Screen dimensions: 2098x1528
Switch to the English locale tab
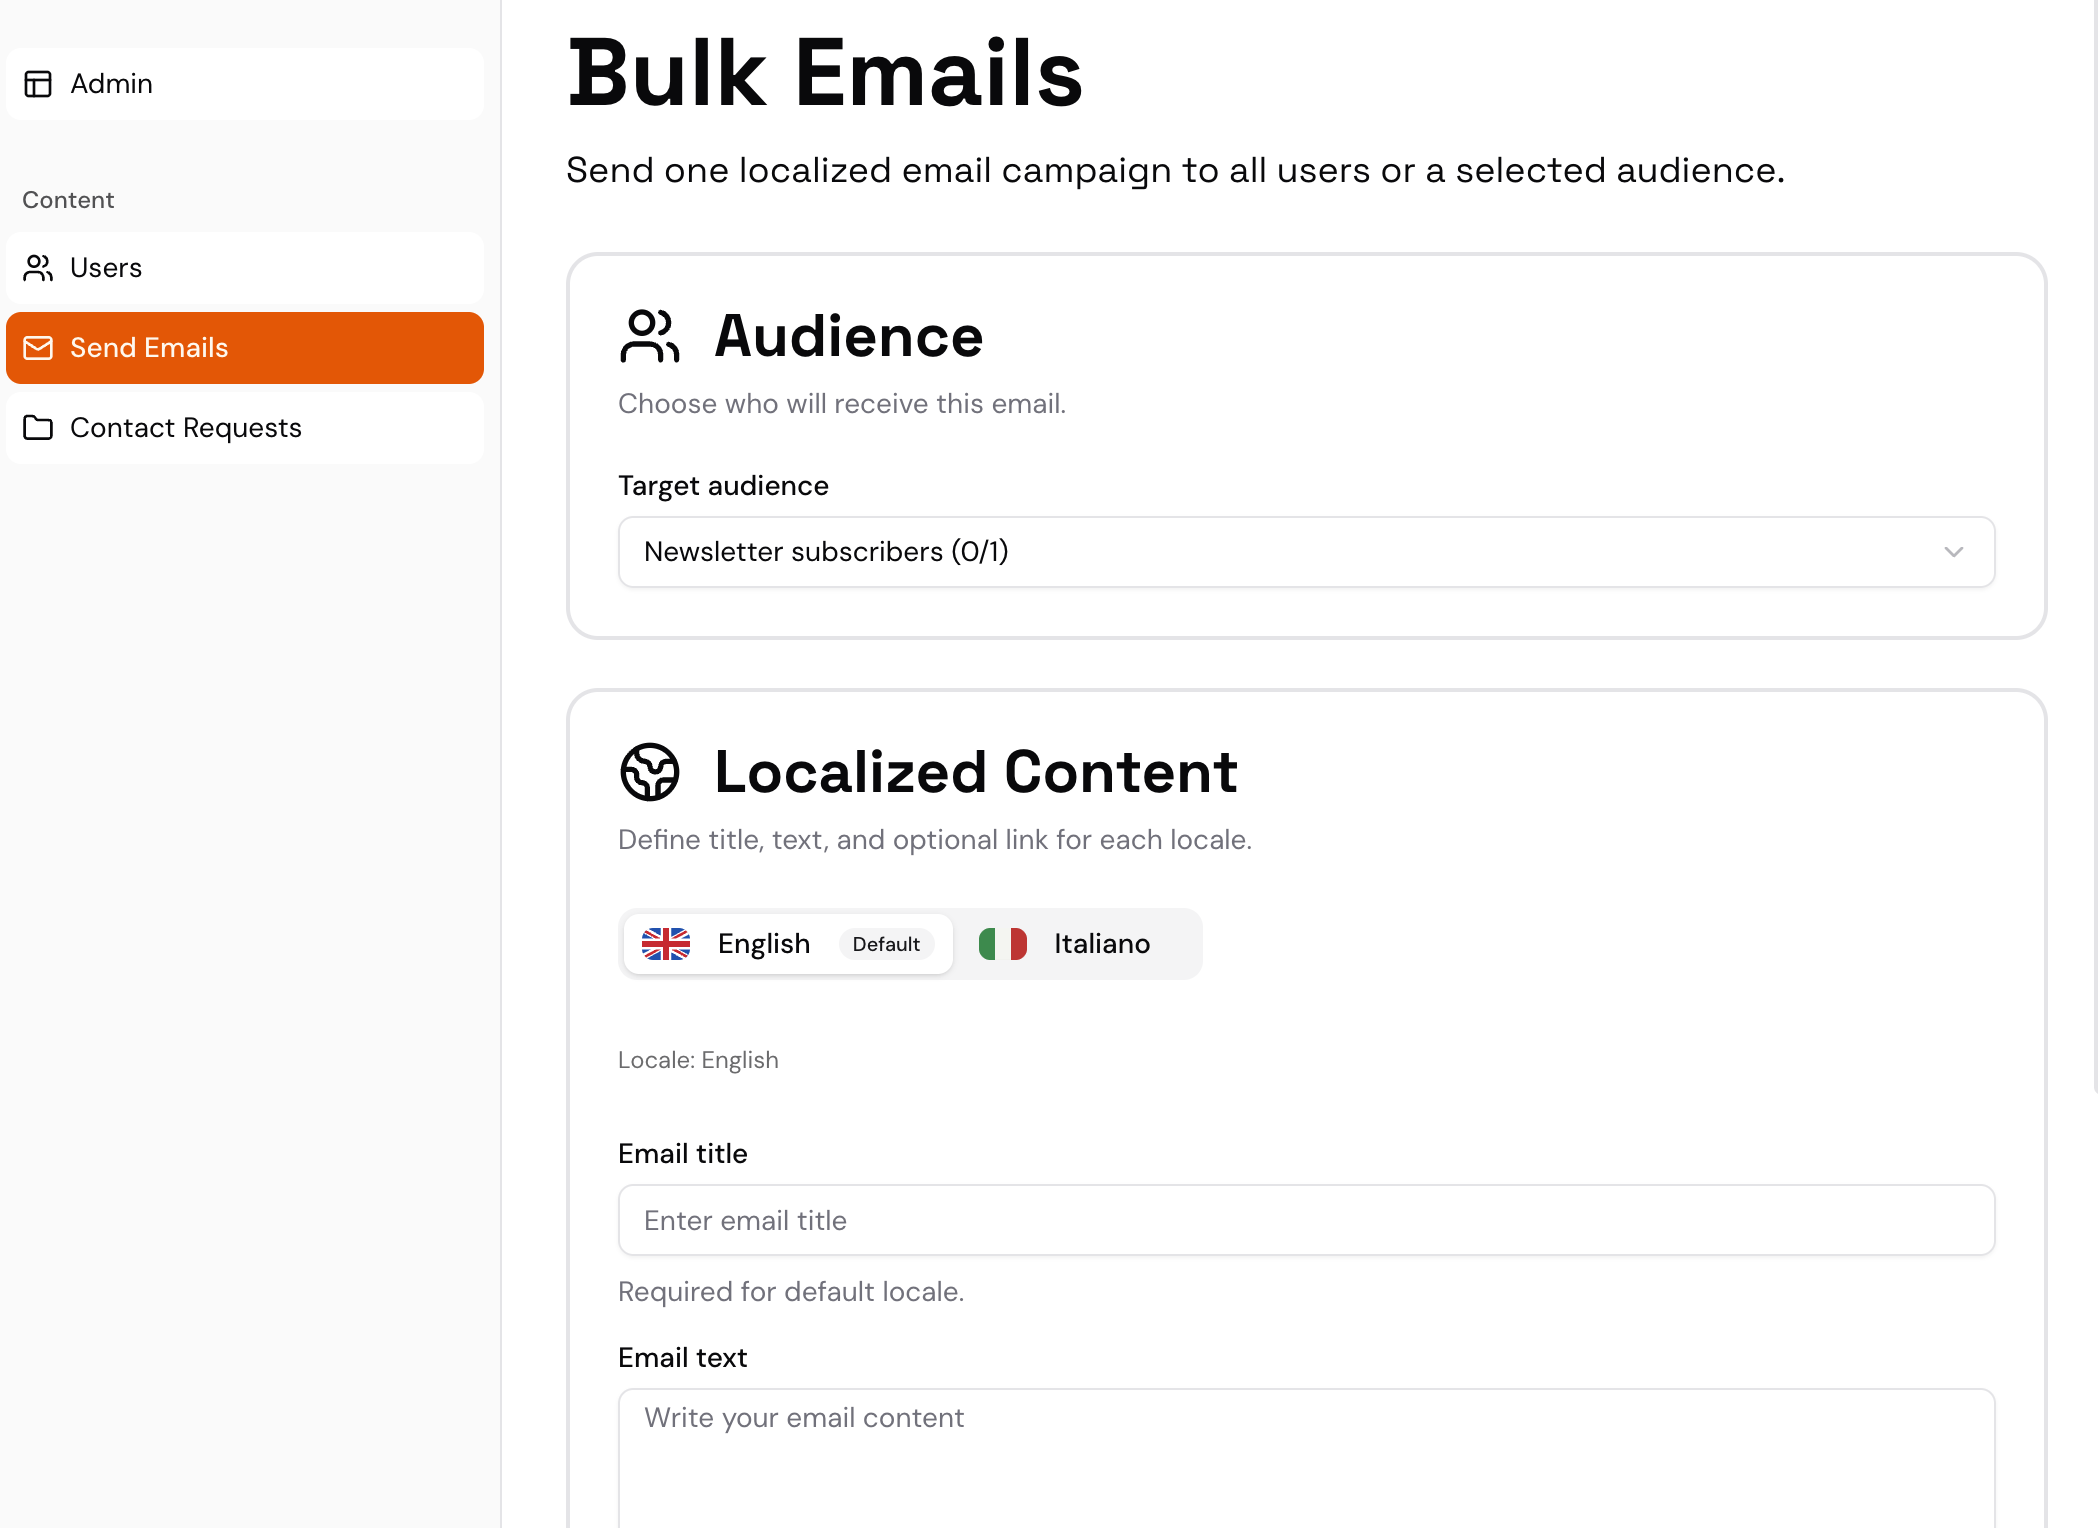point(763,944)
